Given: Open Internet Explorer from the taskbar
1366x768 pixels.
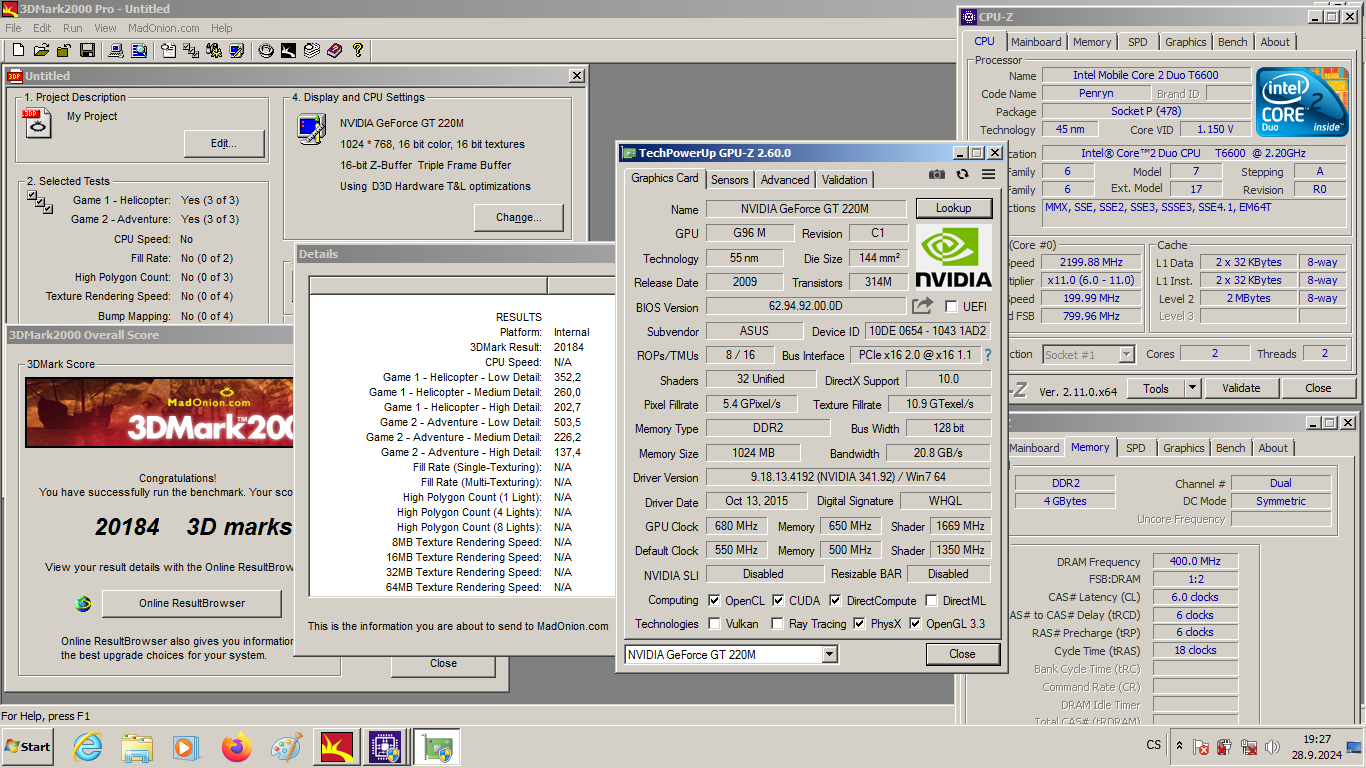Looking at the screenshot, I should pos(88,747).
